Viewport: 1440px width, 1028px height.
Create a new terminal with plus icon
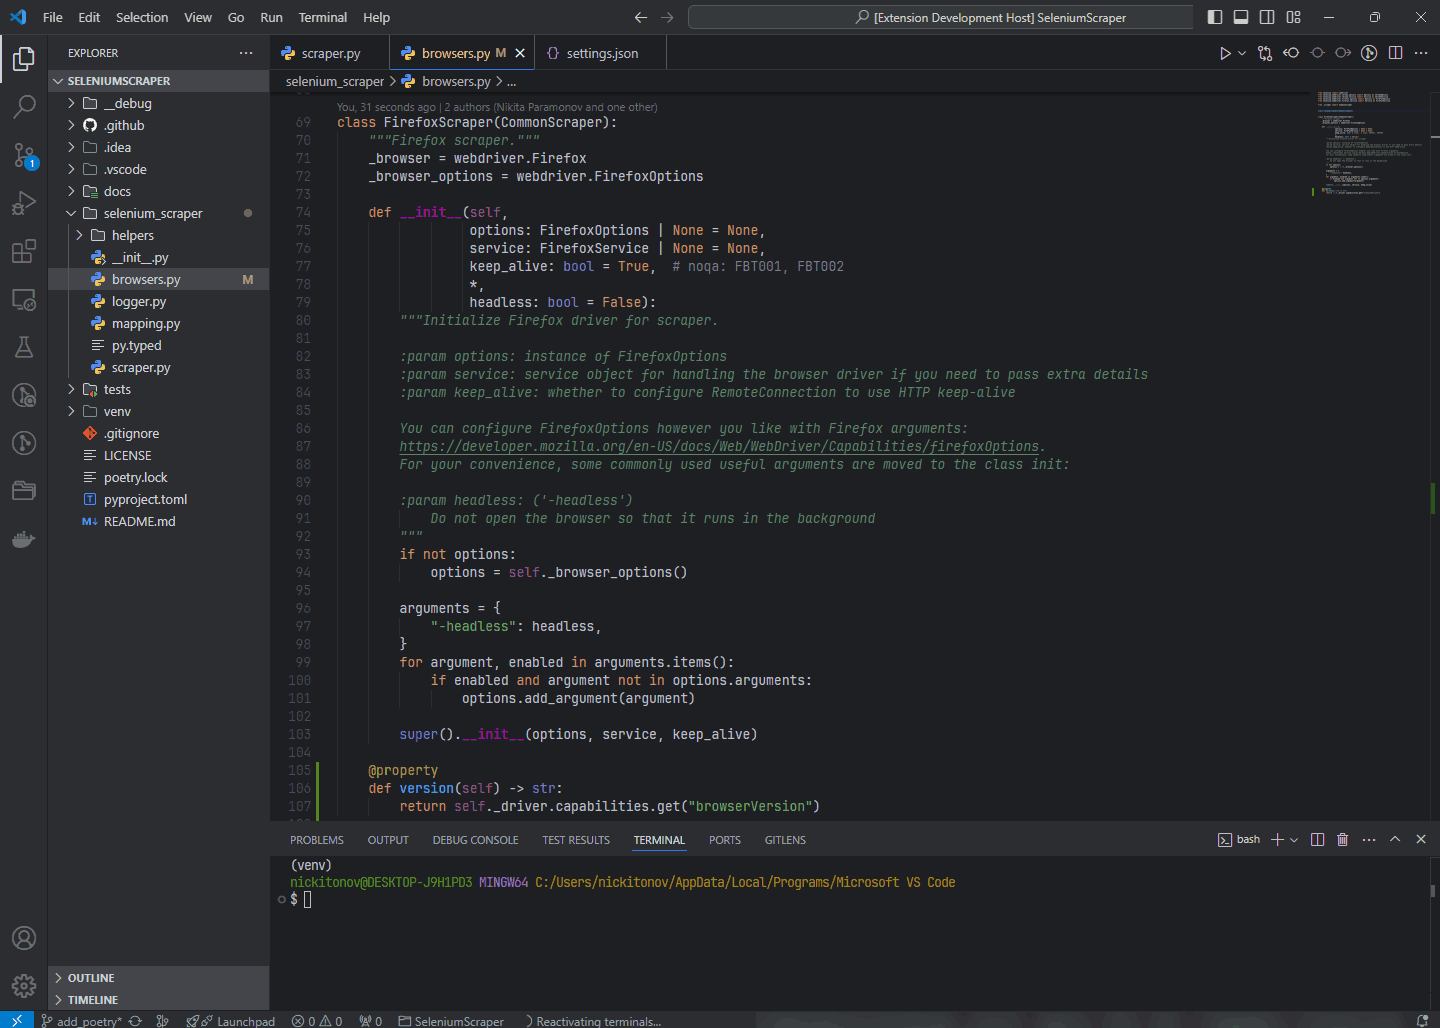click(1277, 839)
